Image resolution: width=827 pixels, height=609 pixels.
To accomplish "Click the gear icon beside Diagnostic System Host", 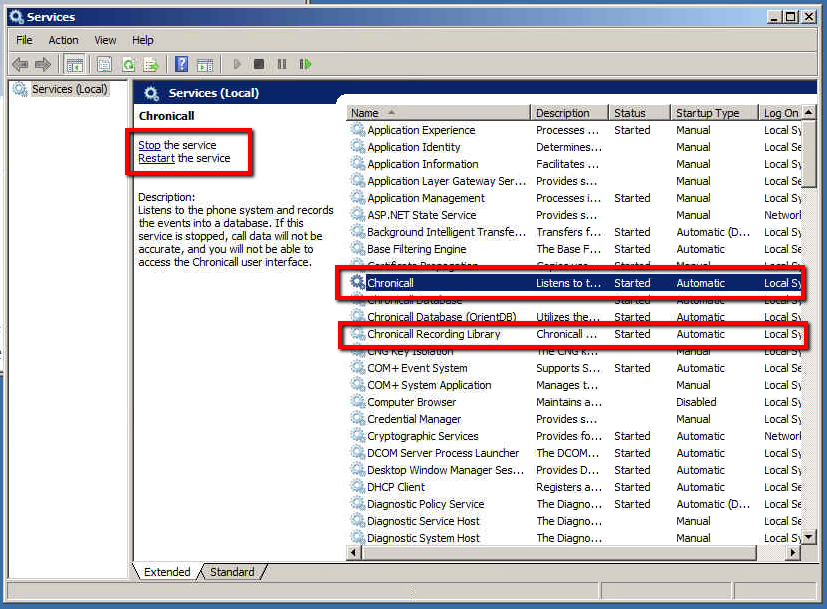I will (x=358, y=538).
